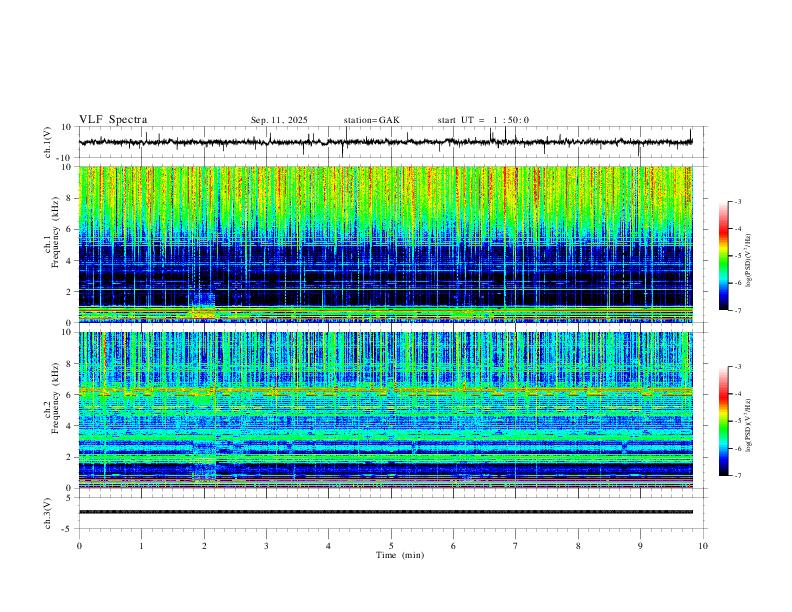Viewport: 792px width, 612px height.
Task: Click the "VLF Spectra" plot title
Action: pyautogui.click(x=113, y=119)
